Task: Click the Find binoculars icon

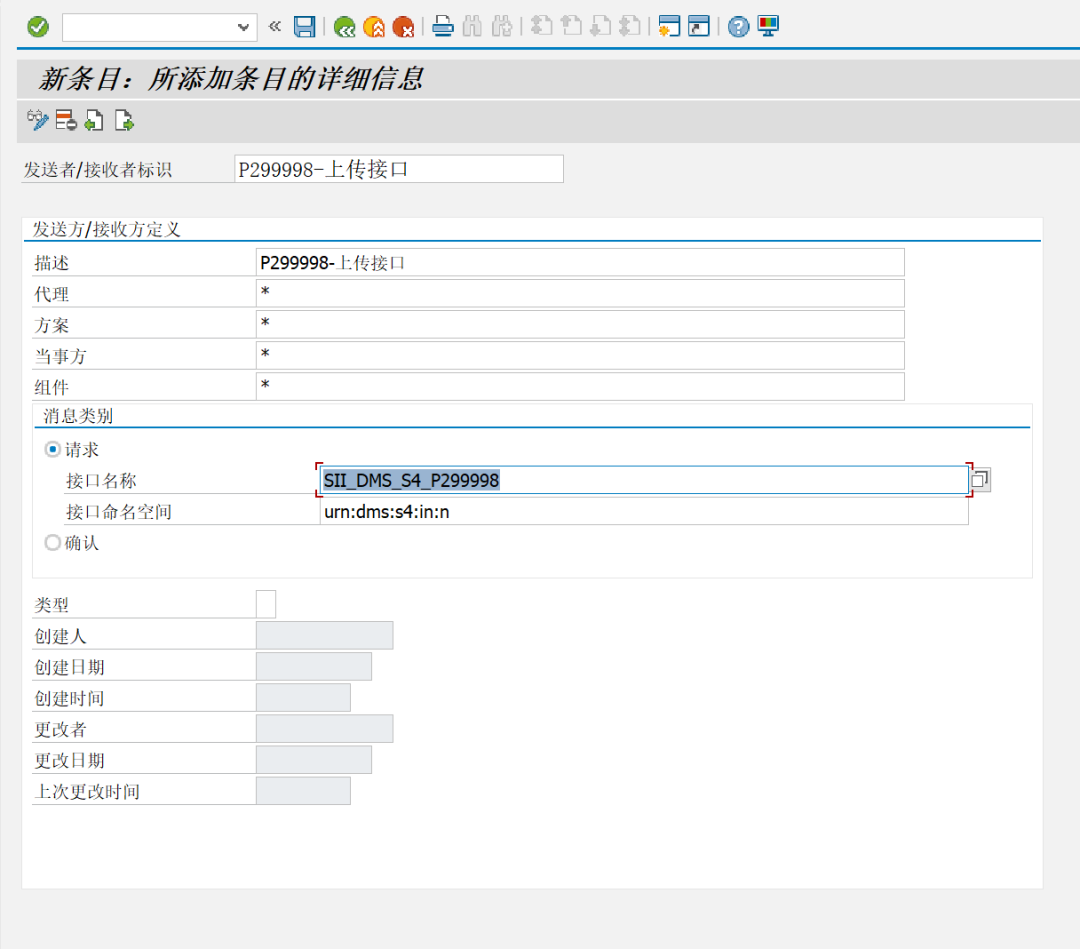Action: (472, 27)
